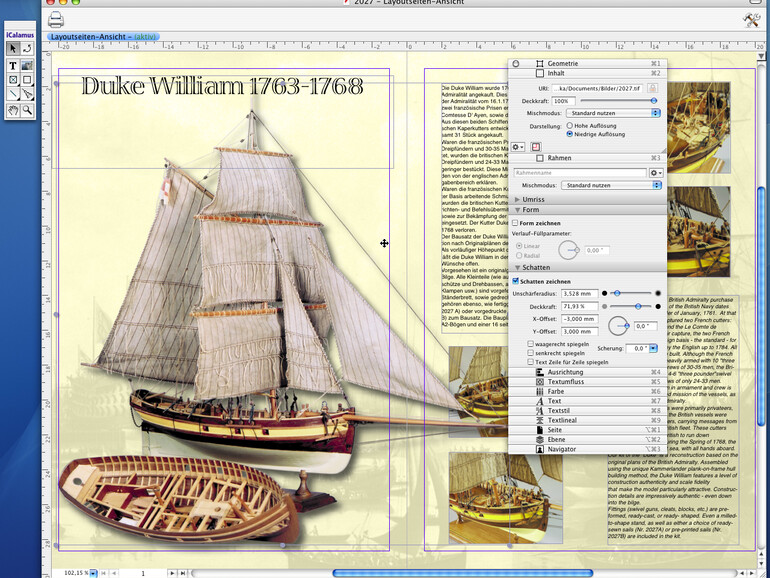Select the rotate tool in iCalamus palette
Viewport: 770px width, 578px height.
point(27,48)
